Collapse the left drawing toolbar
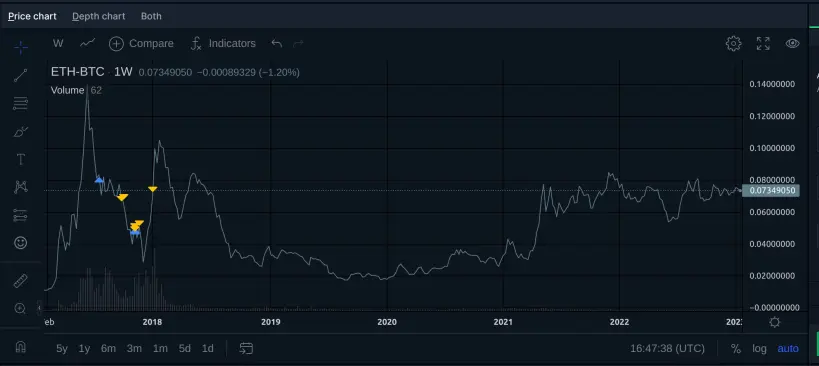The image size is (819, 366). point(39,308)
